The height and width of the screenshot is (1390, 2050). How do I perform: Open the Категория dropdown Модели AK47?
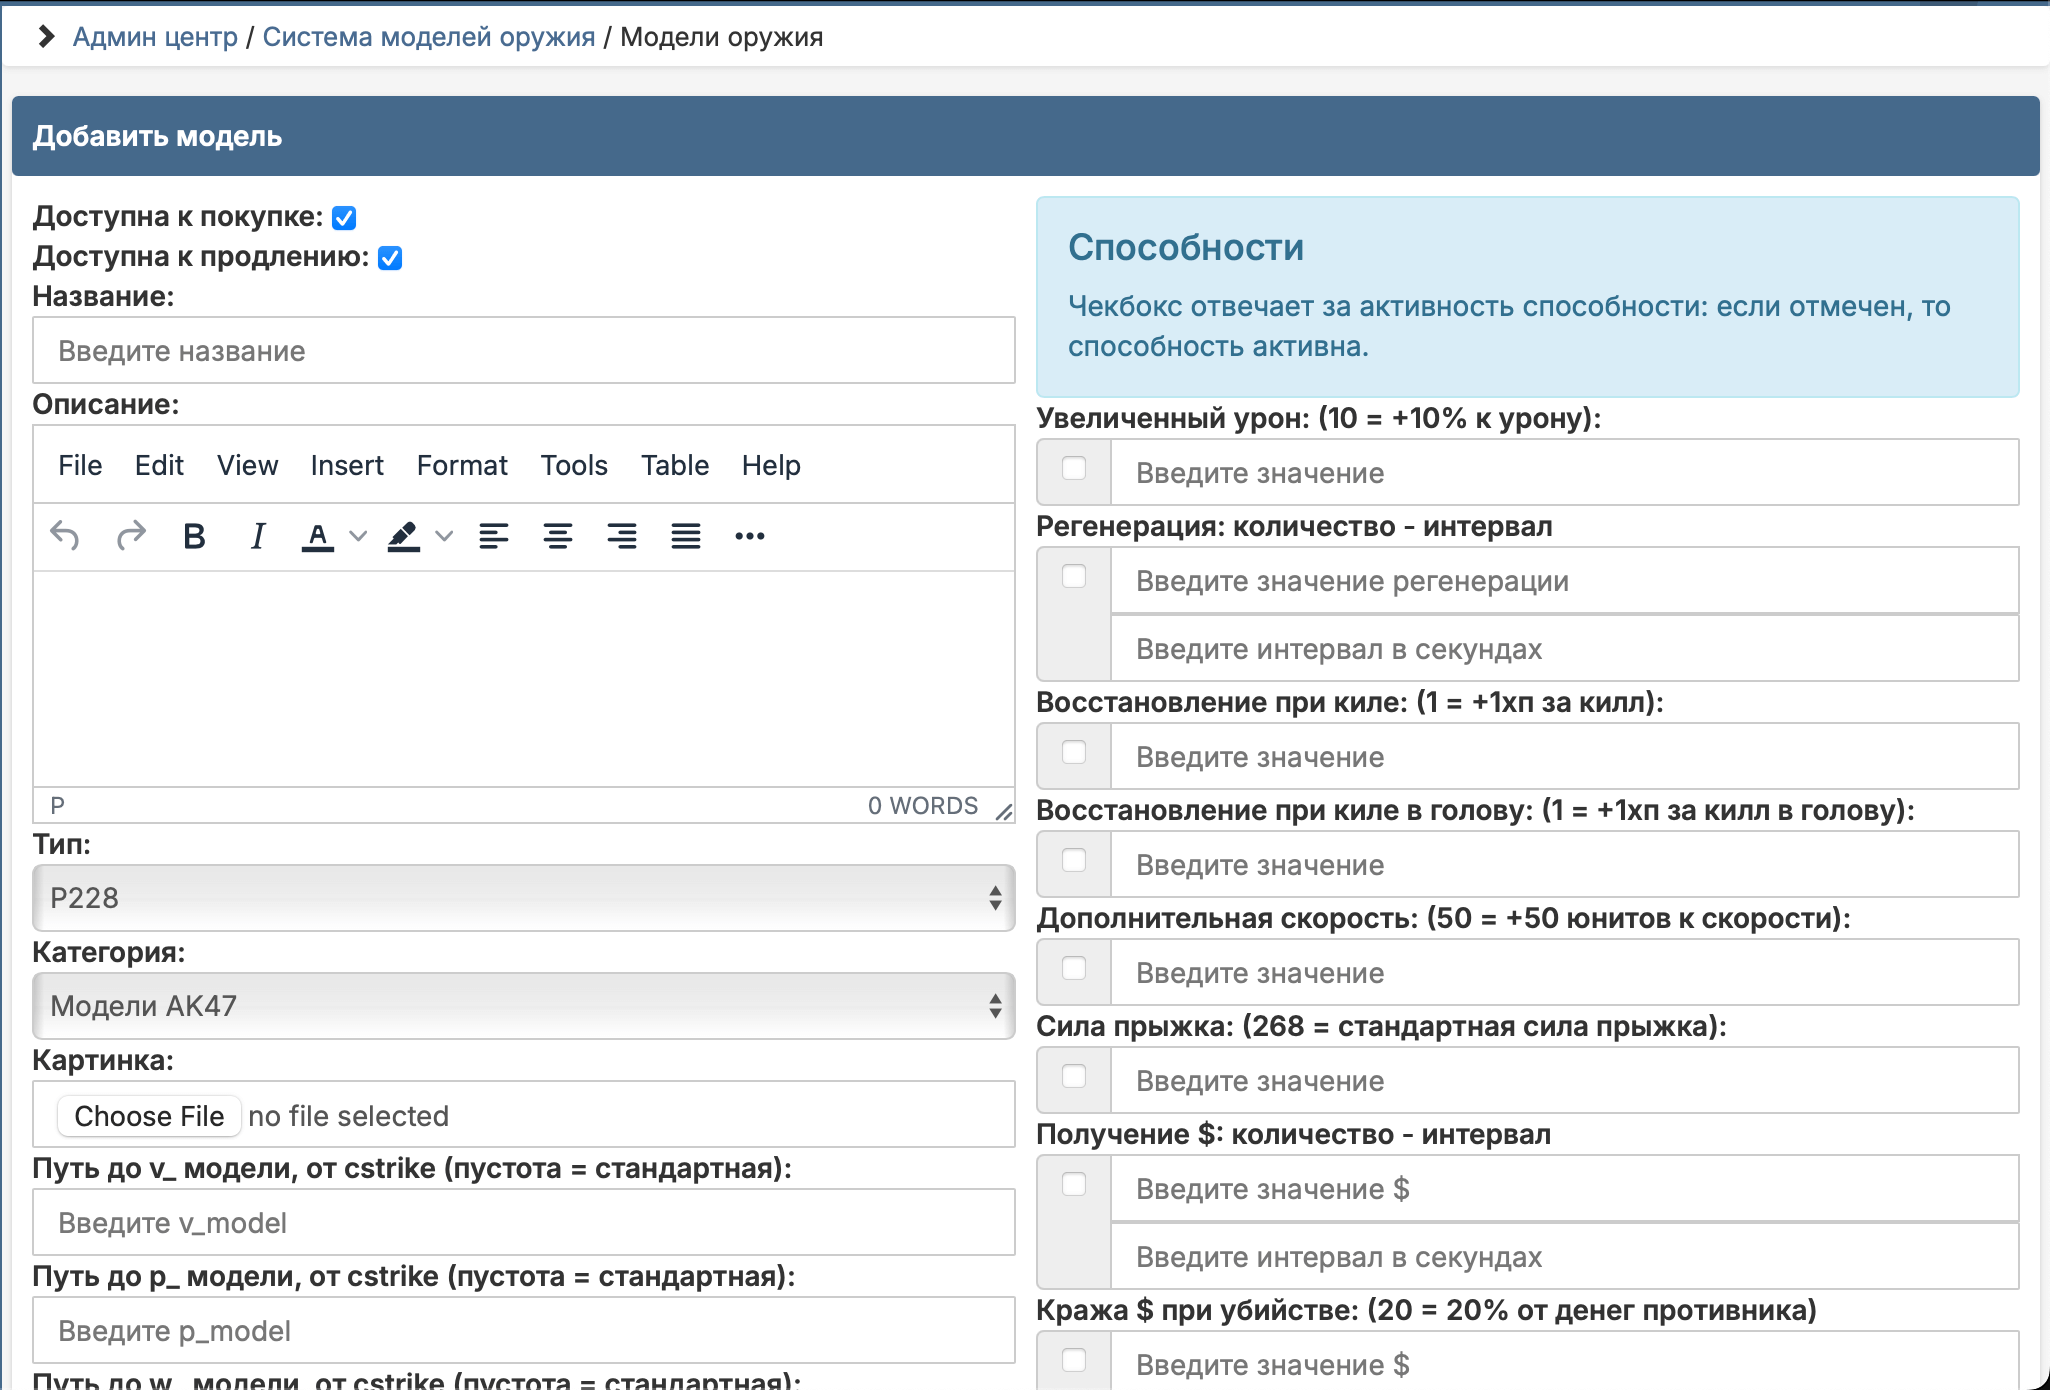pyautogui.click(x=524, y=1006)
